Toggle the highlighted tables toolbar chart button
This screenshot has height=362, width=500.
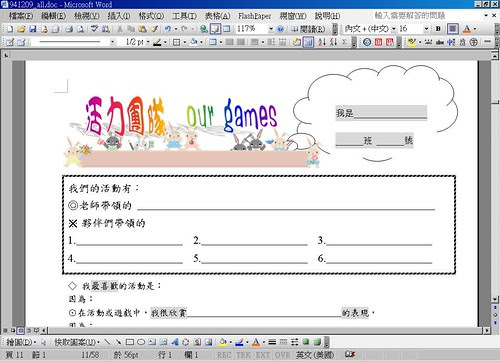click(308, 42)
